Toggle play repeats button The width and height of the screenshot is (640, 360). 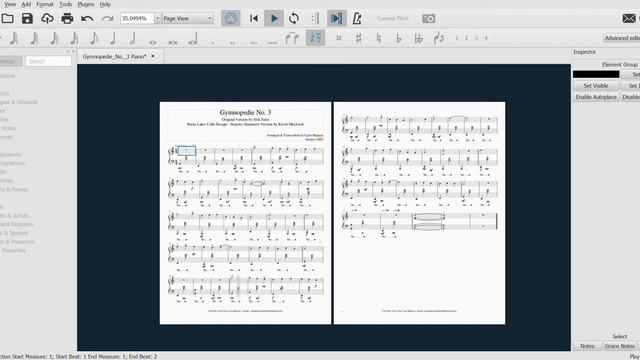pyautogui.click(x=316, y=18)
